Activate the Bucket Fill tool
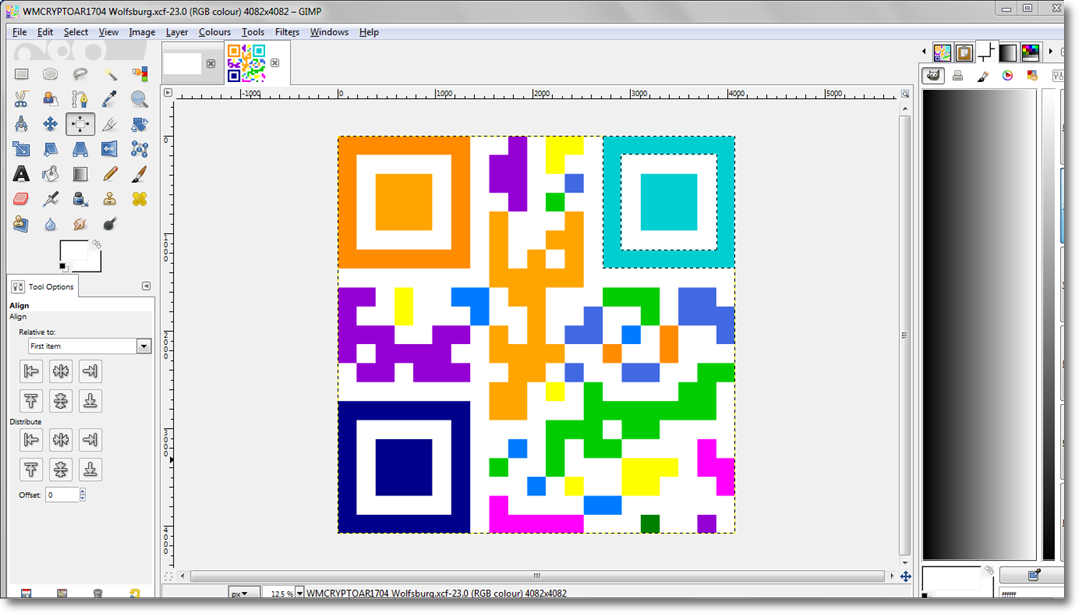This screenshot has height=615, width=1080. pos(50,174)
